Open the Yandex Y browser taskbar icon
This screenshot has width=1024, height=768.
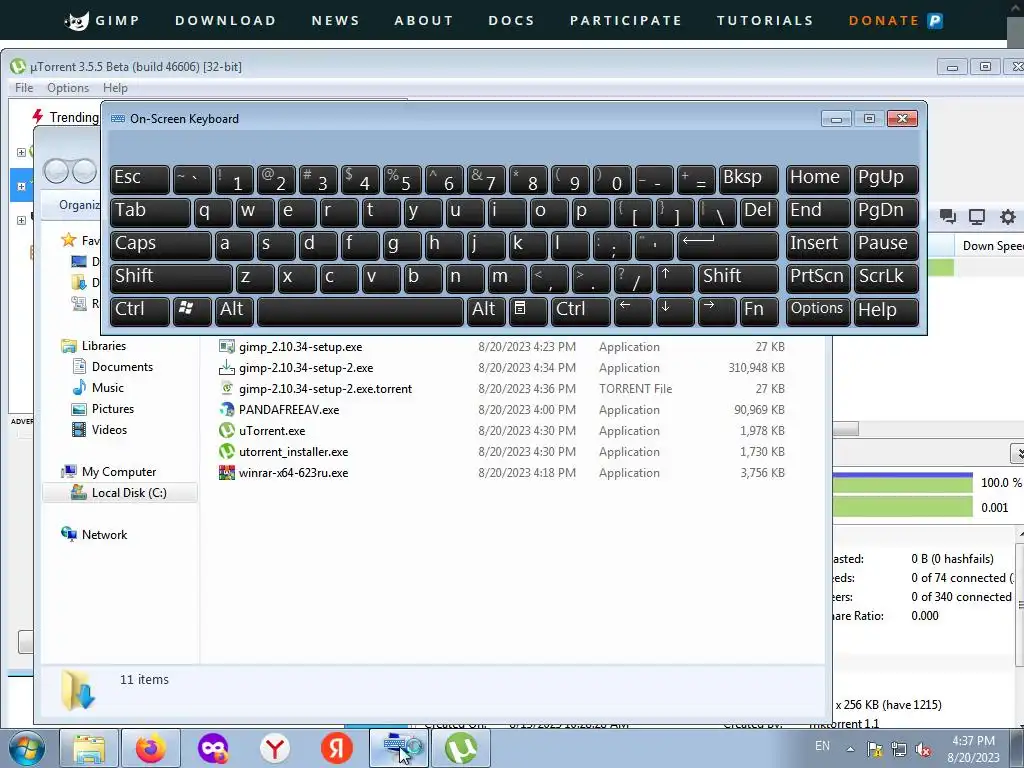pos(275,748)
